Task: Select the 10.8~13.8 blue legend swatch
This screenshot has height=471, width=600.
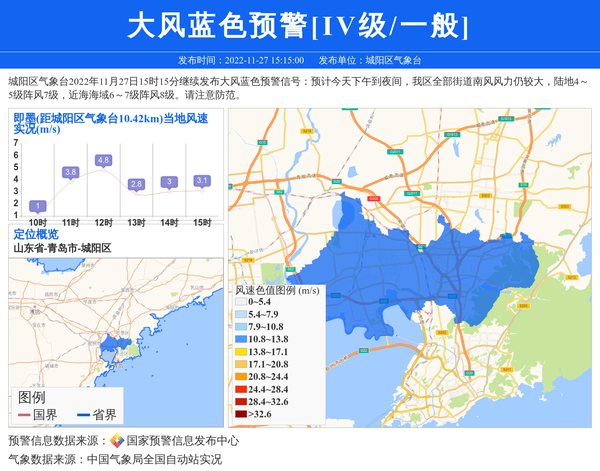Action: (x=241, y=339)
